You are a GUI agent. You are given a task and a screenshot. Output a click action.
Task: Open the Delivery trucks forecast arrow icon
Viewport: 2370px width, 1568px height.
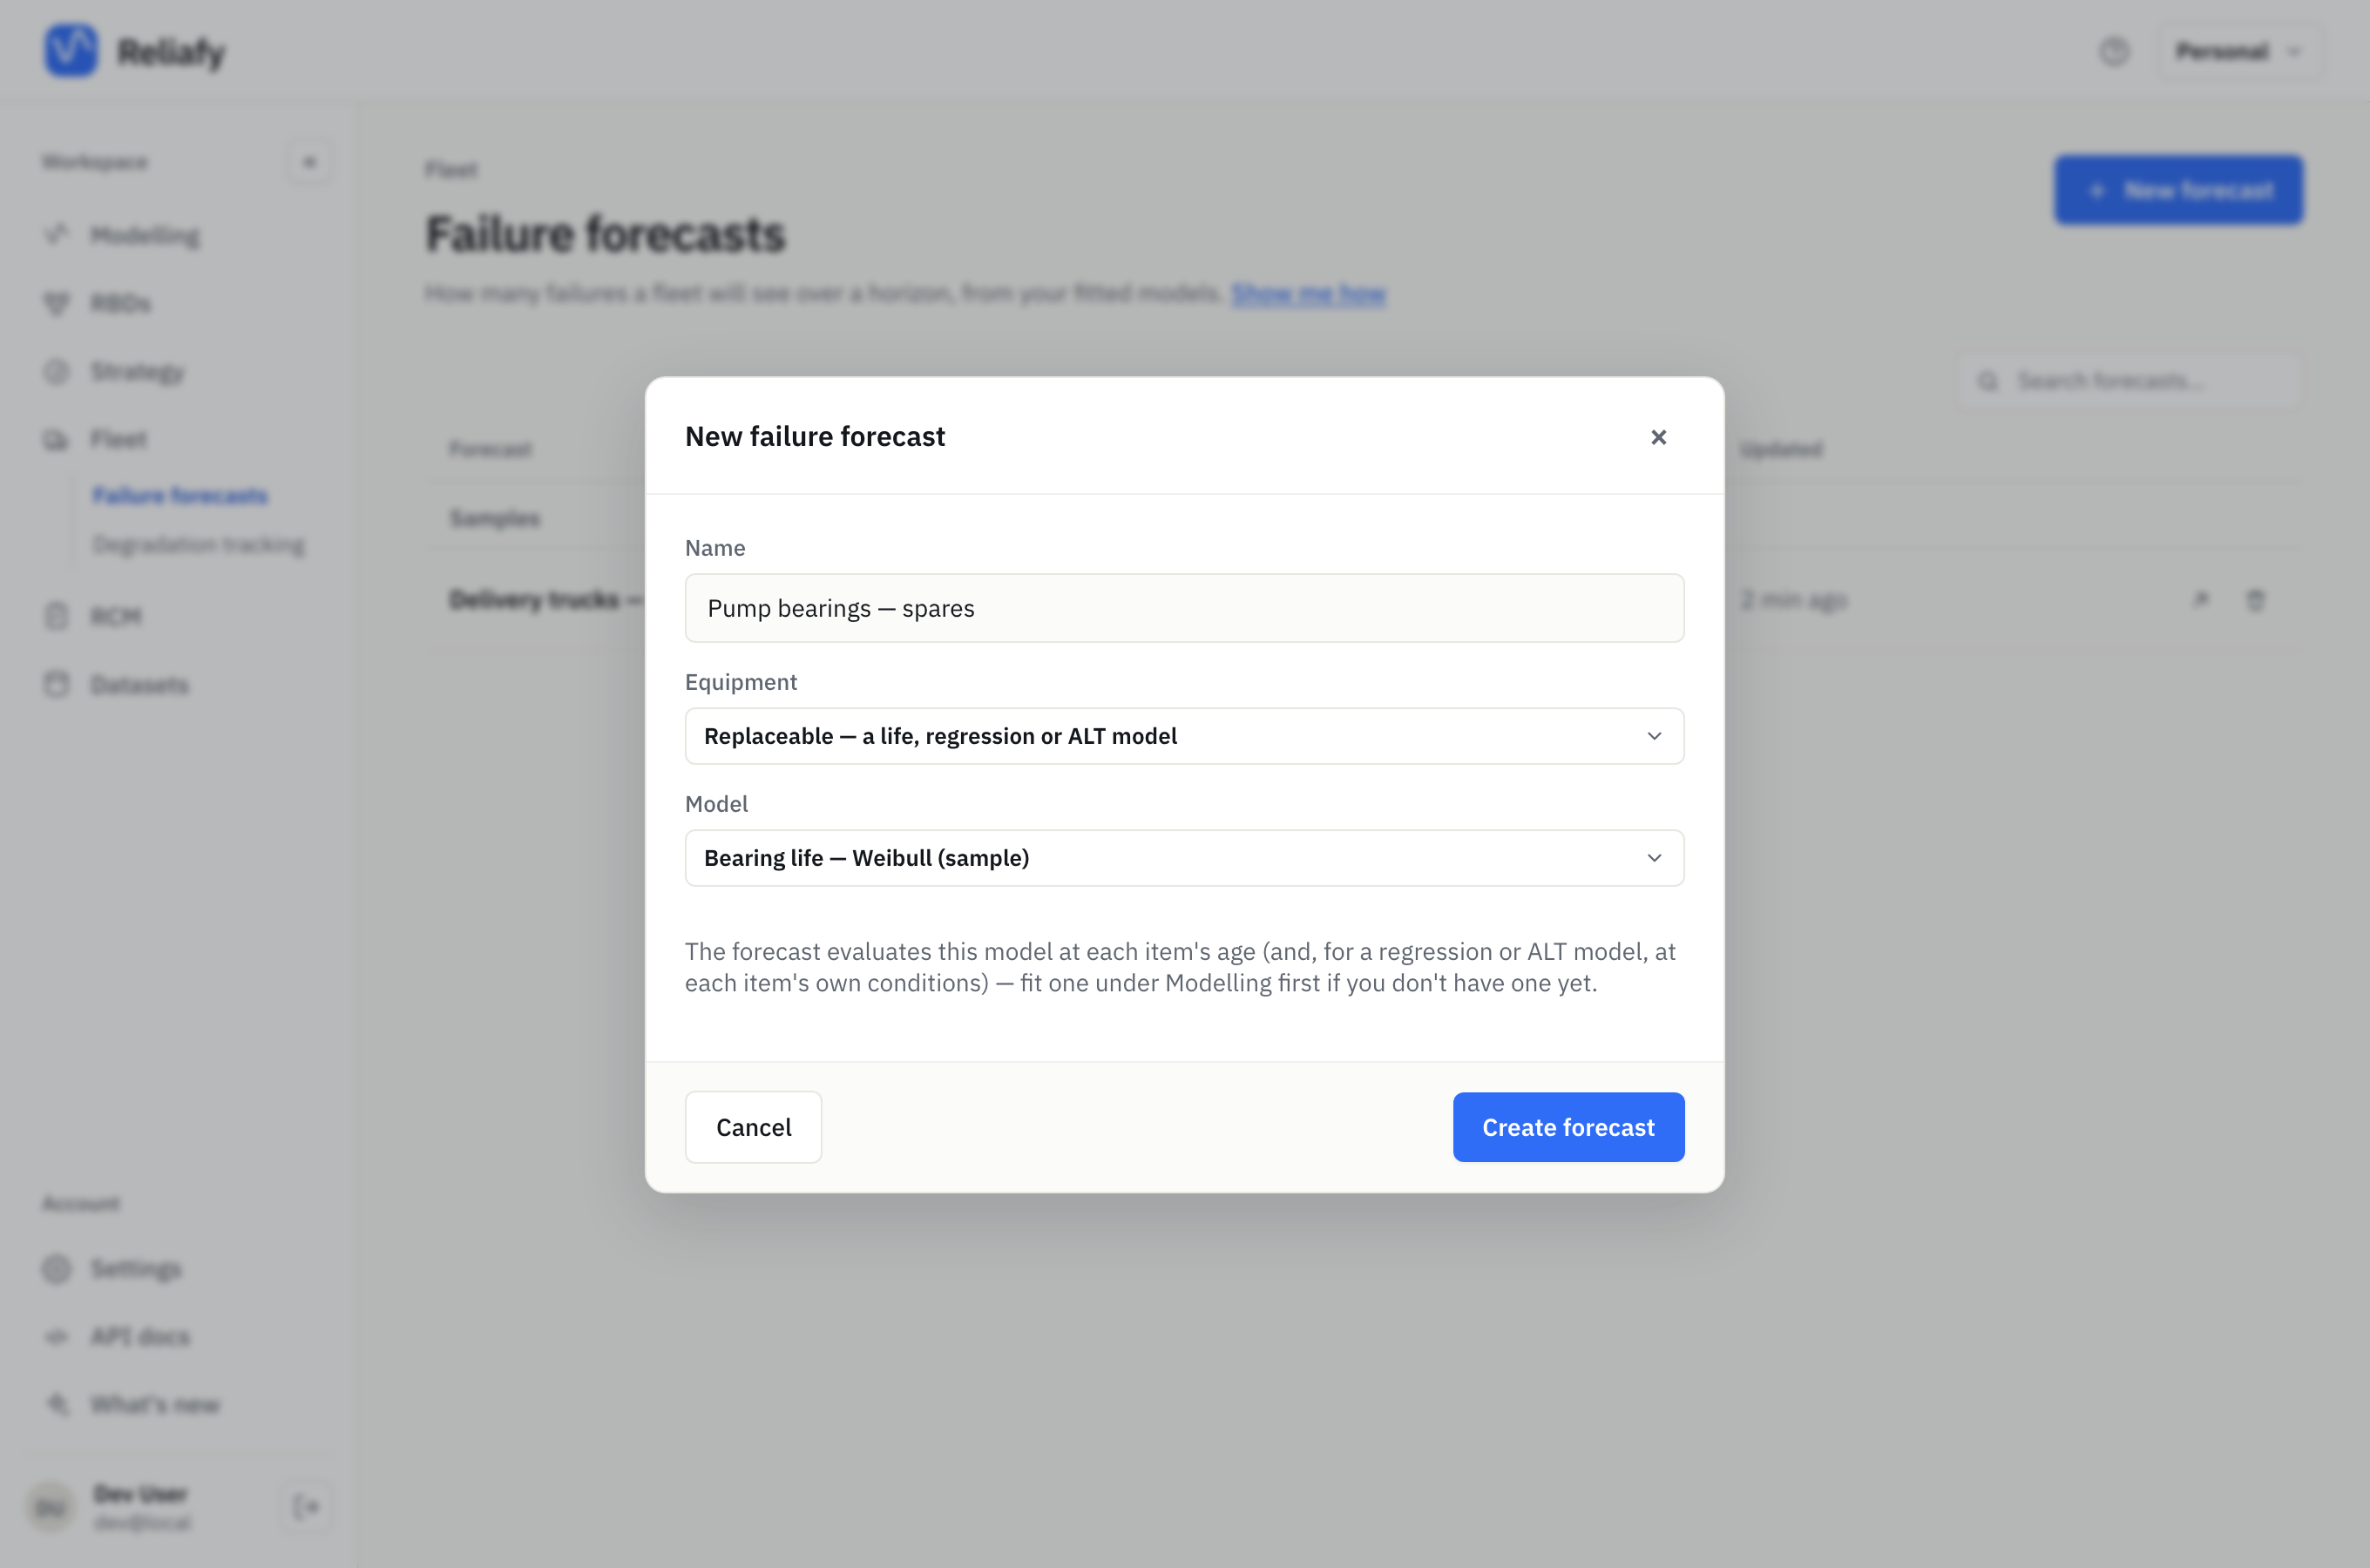2201,600
